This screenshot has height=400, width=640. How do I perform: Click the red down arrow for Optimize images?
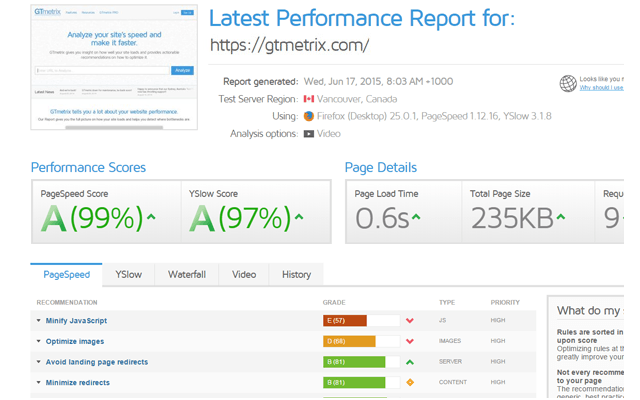pyautogui.click(x=410, y=341)
